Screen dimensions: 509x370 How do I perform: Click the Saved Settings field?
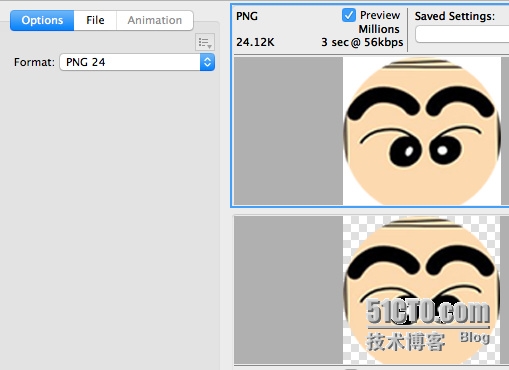pyautogui.click(x=463, y=35)
